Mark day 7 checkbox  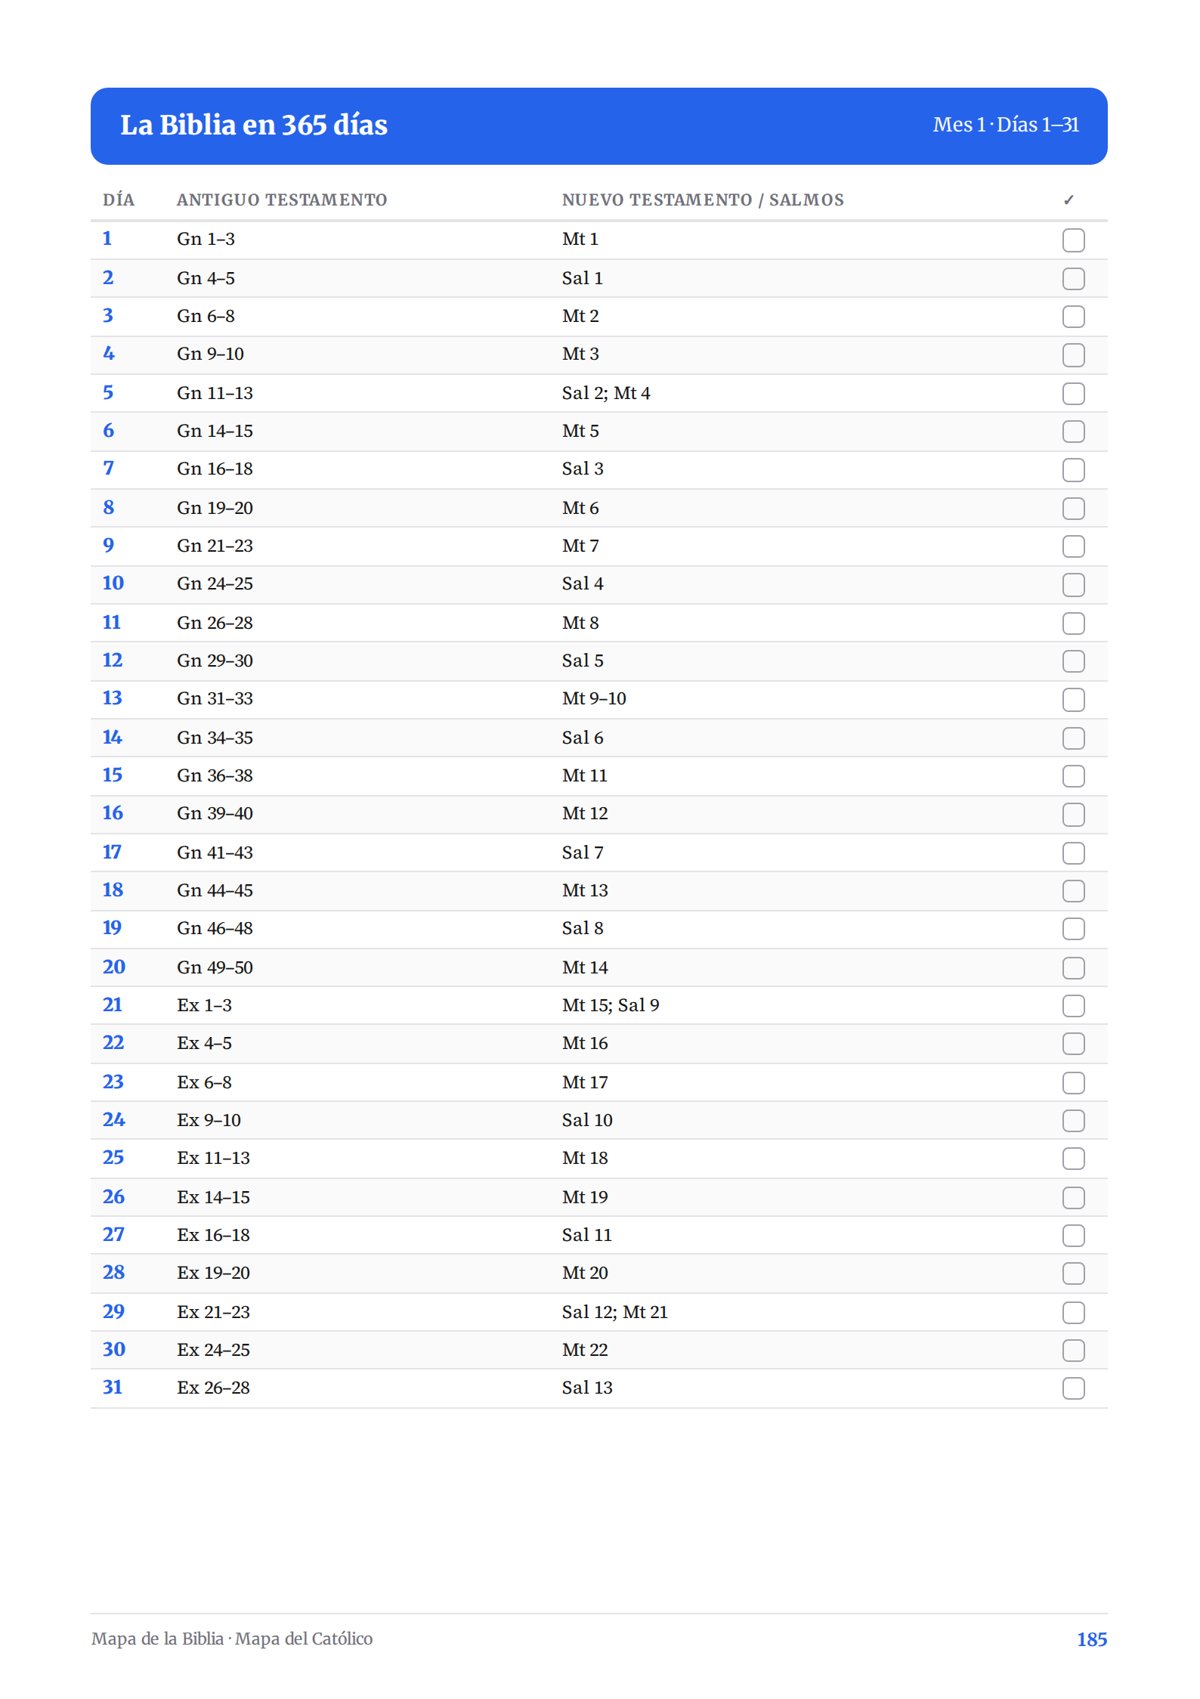[1073, 470]
